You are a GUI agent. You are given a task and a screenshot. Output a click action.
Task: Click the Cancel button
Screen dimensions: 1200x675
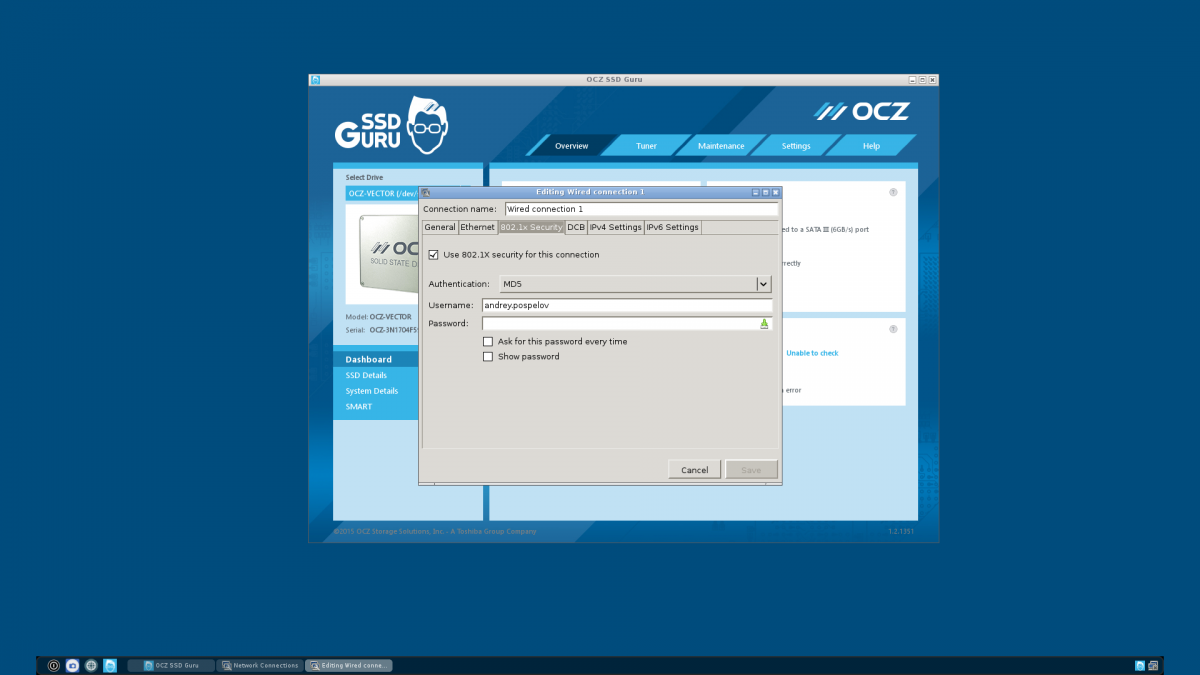(694, 470)
